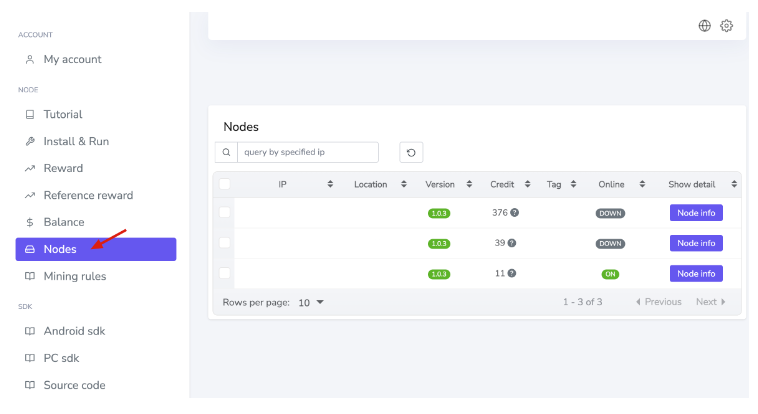The width and height of the screenshot is (758, 414).
Task: Click the My account person icon
Action: pyautogui.click(x=30, y=59)
